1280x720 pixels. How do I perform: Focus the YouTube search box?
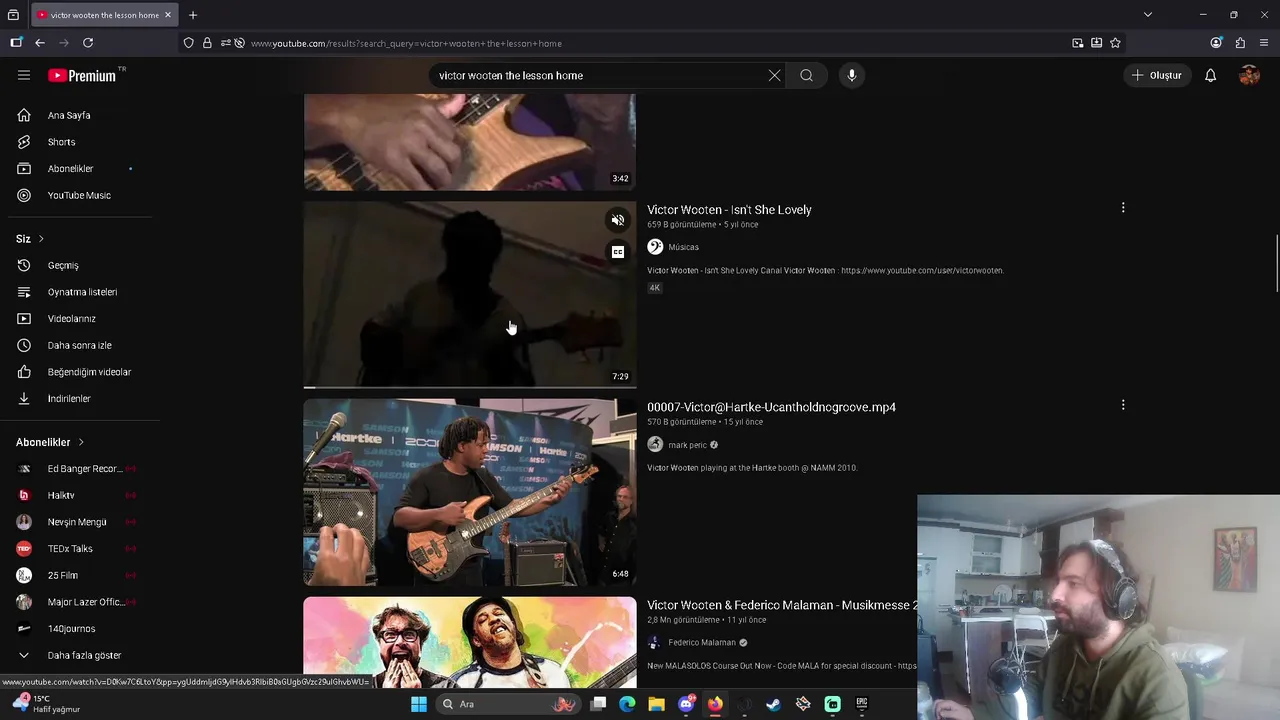tap(598, 75)
